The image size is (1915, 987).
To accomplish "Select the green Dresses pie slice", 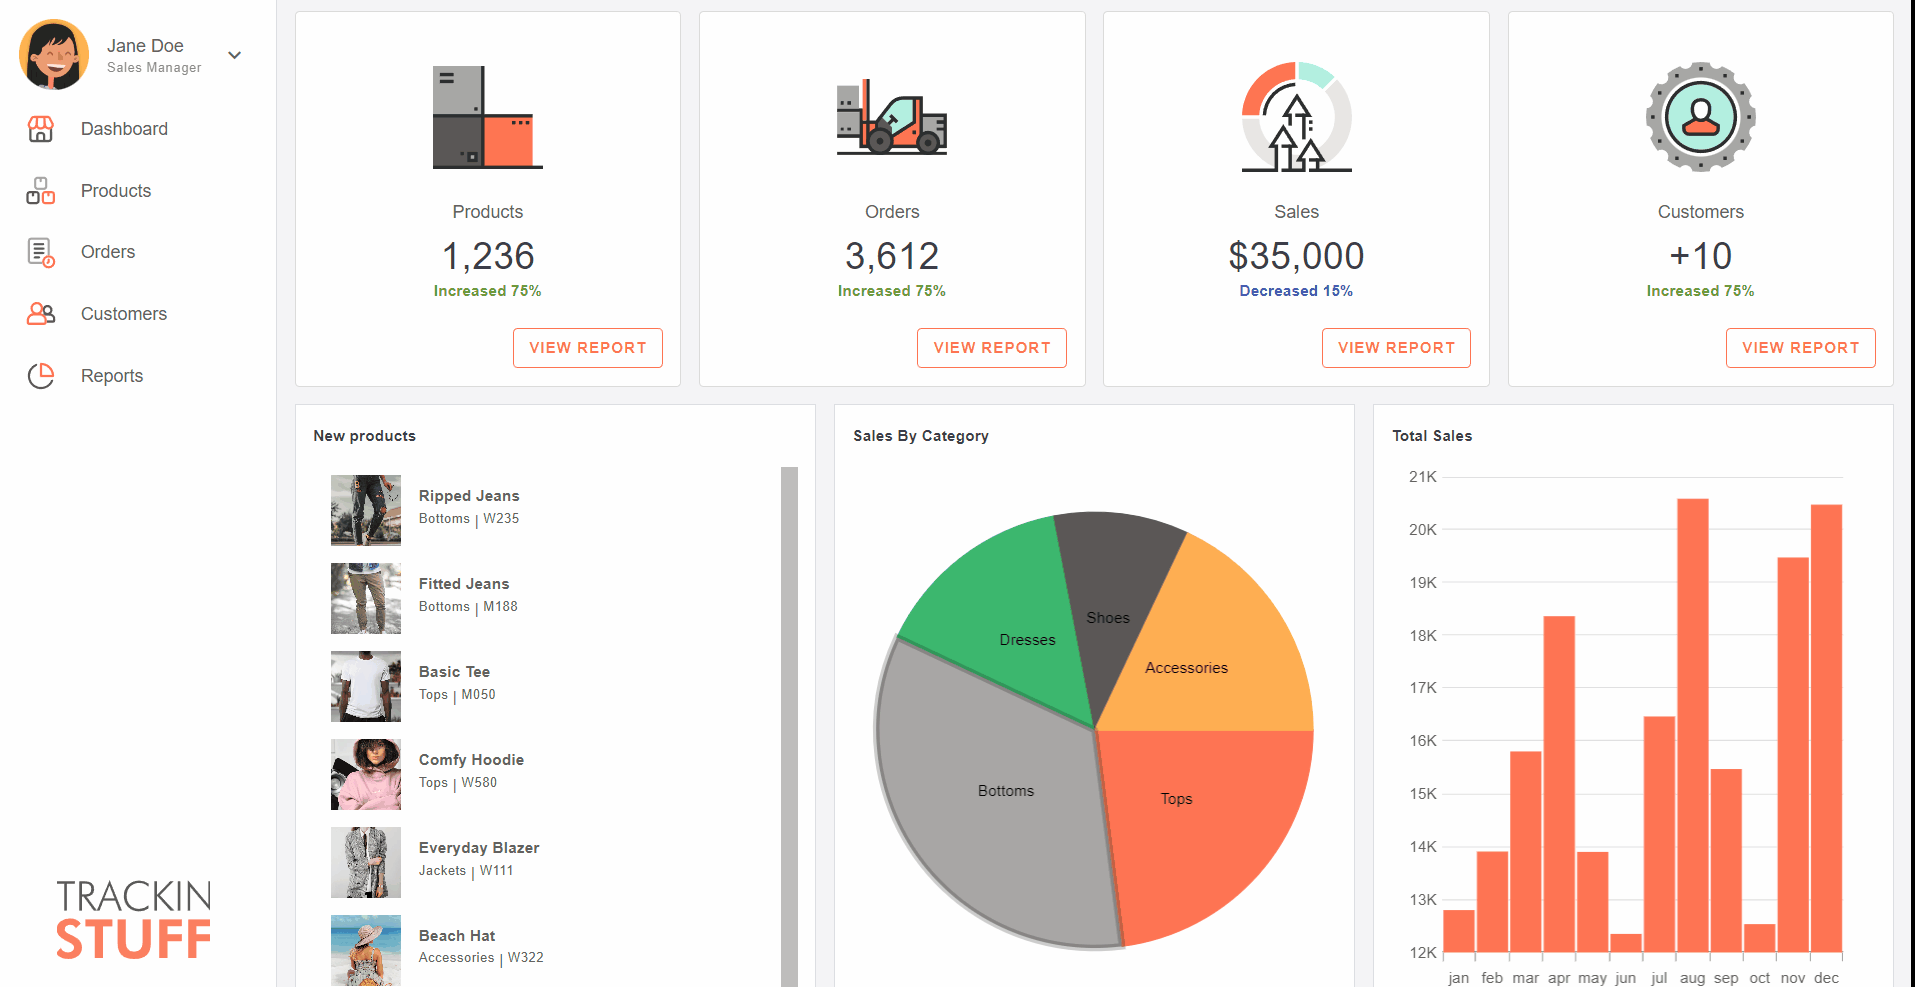I will [x=1000, y=620].
